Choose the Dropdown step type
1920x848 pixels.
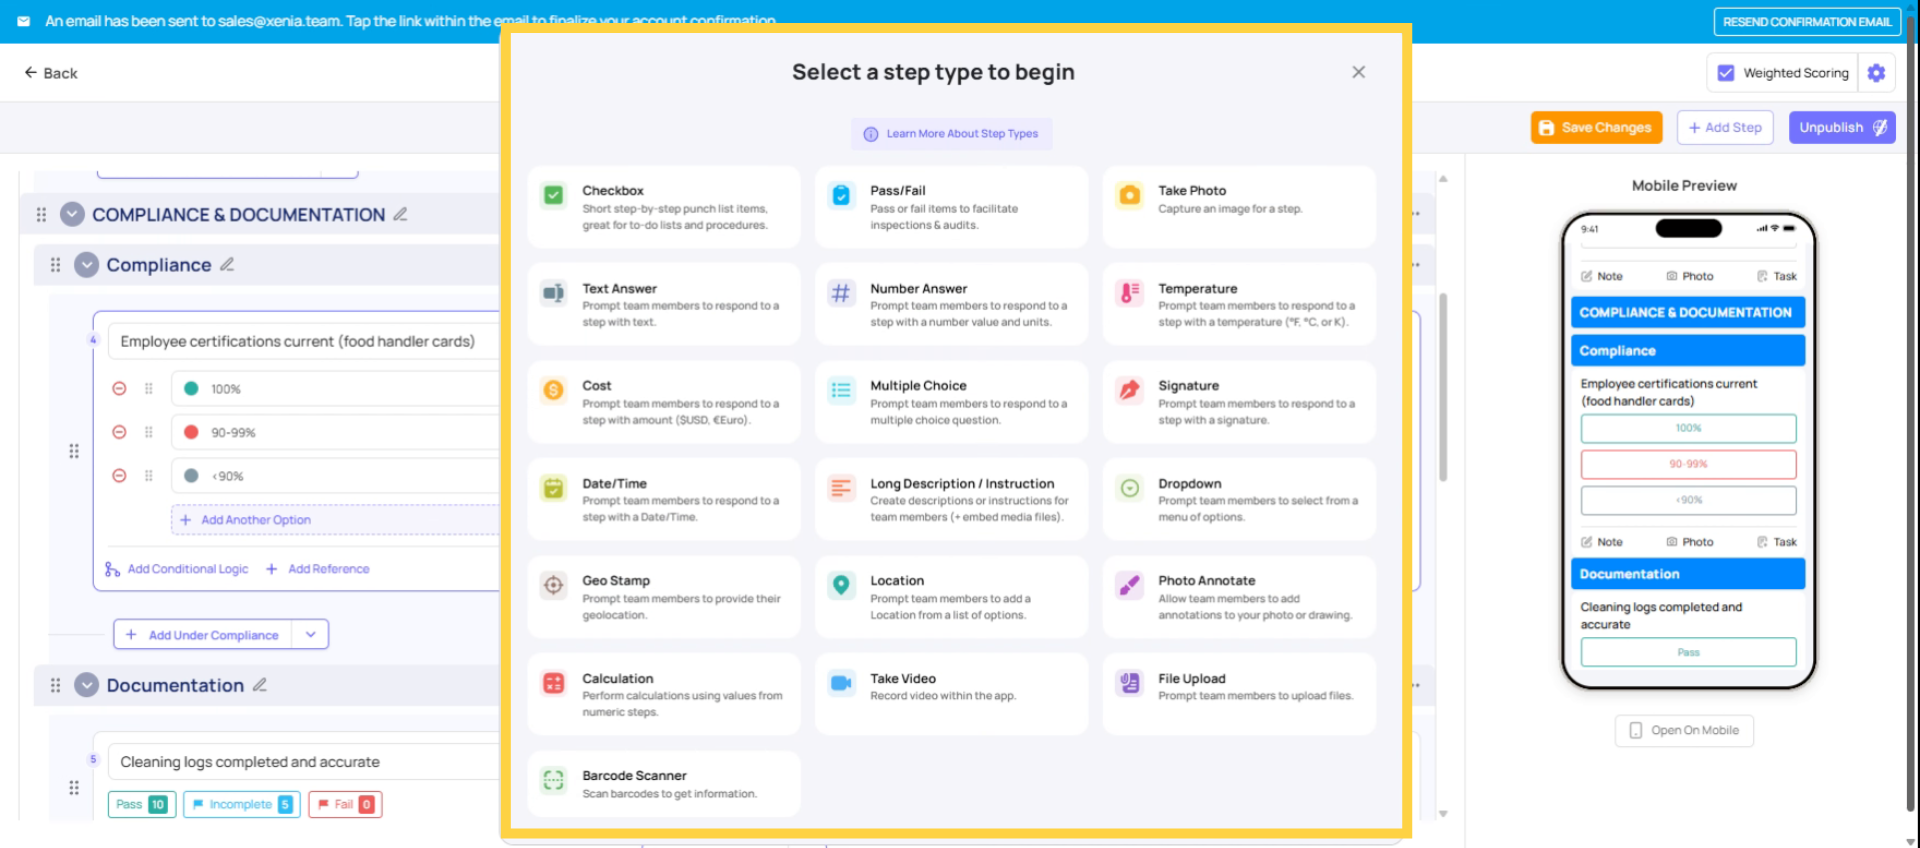click(x=1239, y=499)
